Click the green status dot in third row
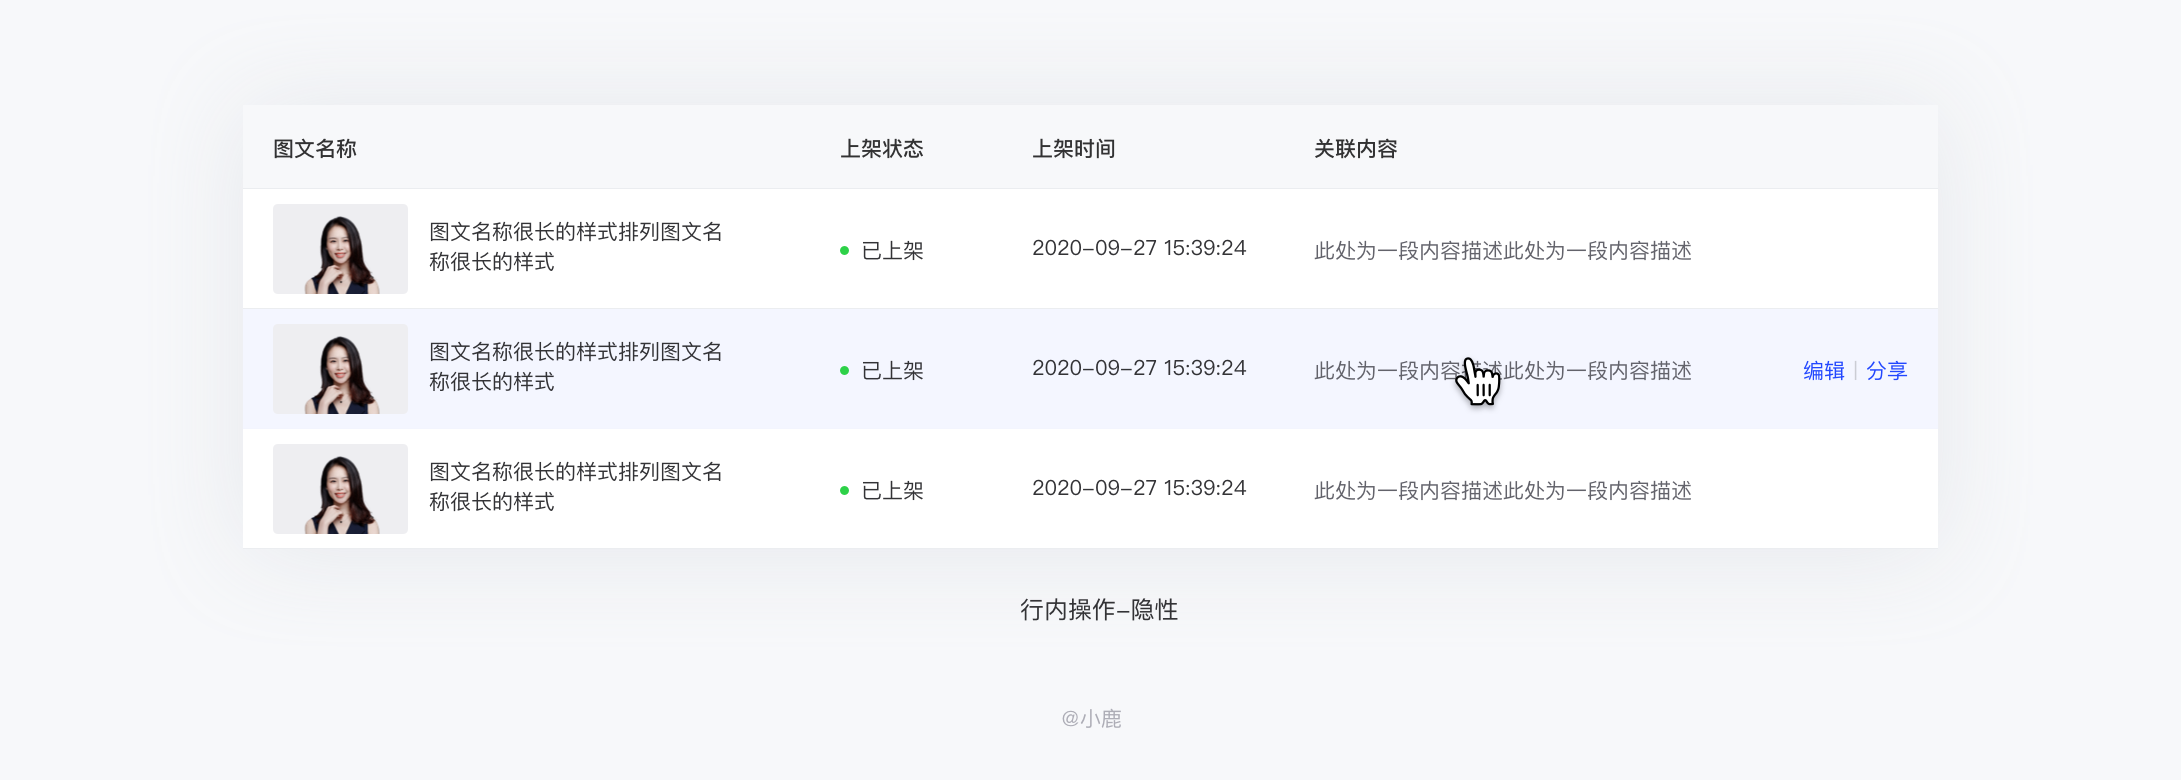Viewport: 2181px width, 780px height. [x=845, y=491]
